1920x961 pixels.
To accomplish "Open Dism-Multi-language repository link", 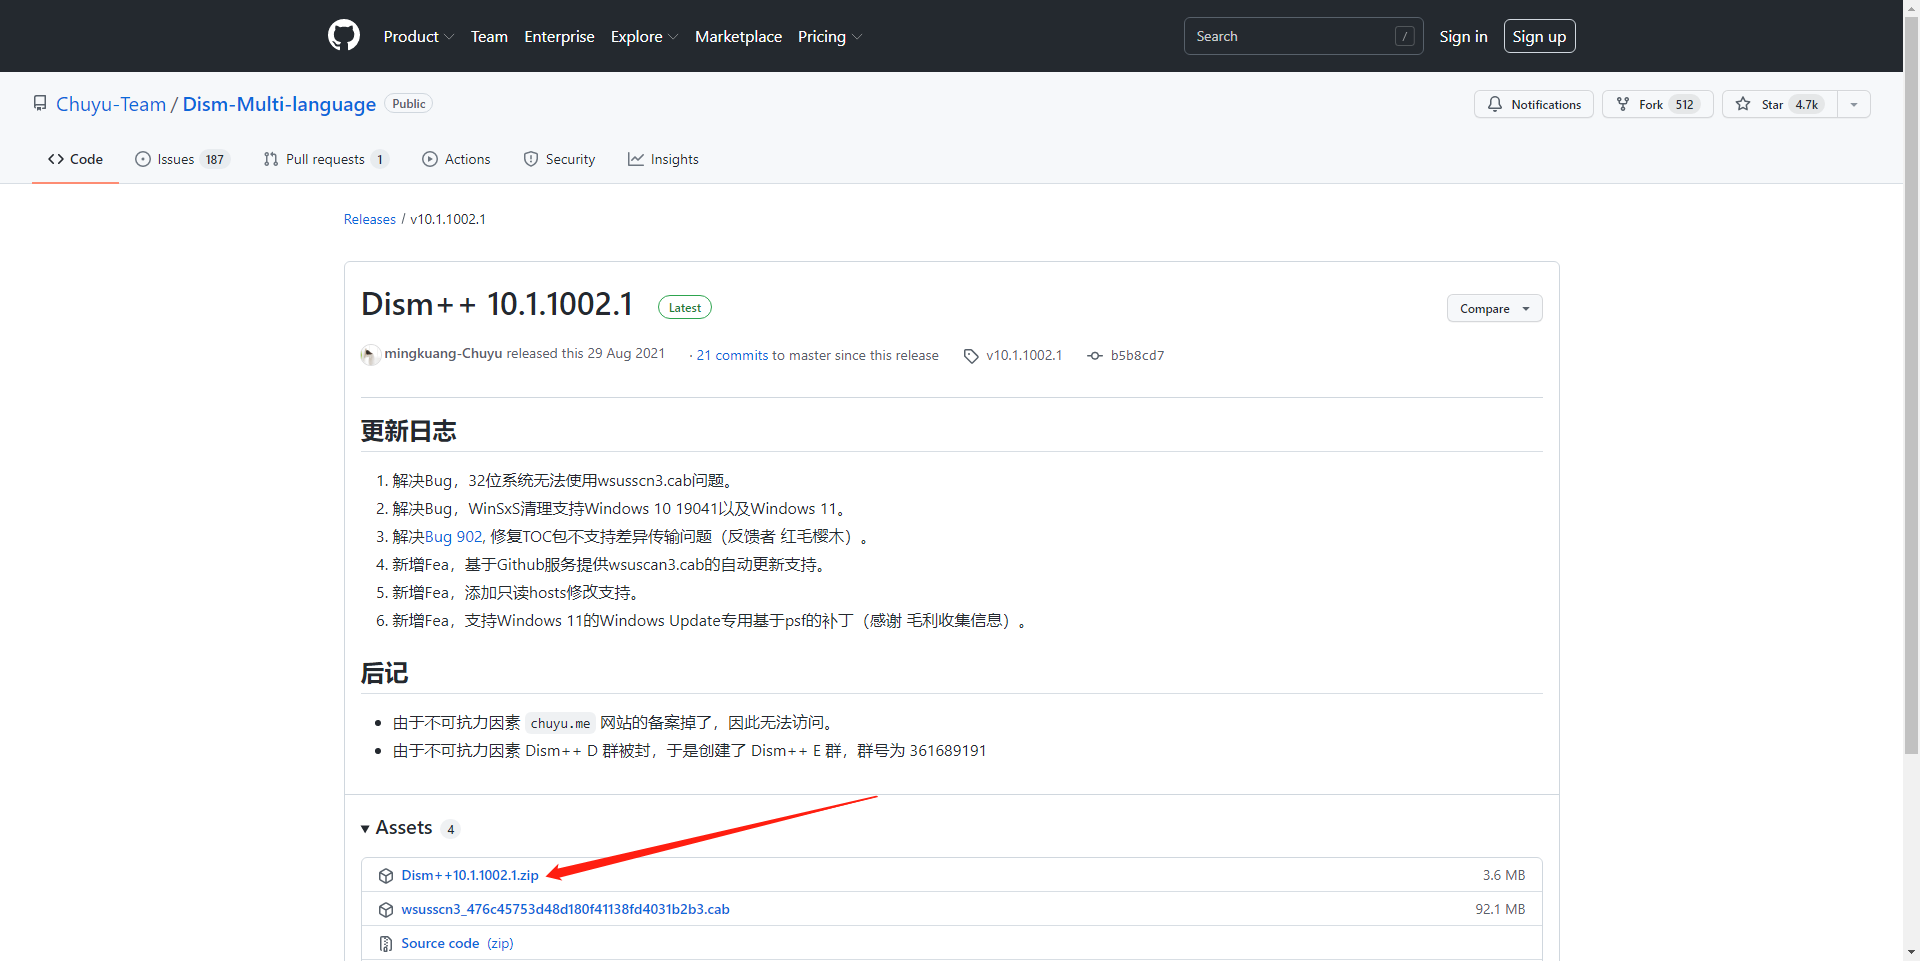I will click(279, 104).
